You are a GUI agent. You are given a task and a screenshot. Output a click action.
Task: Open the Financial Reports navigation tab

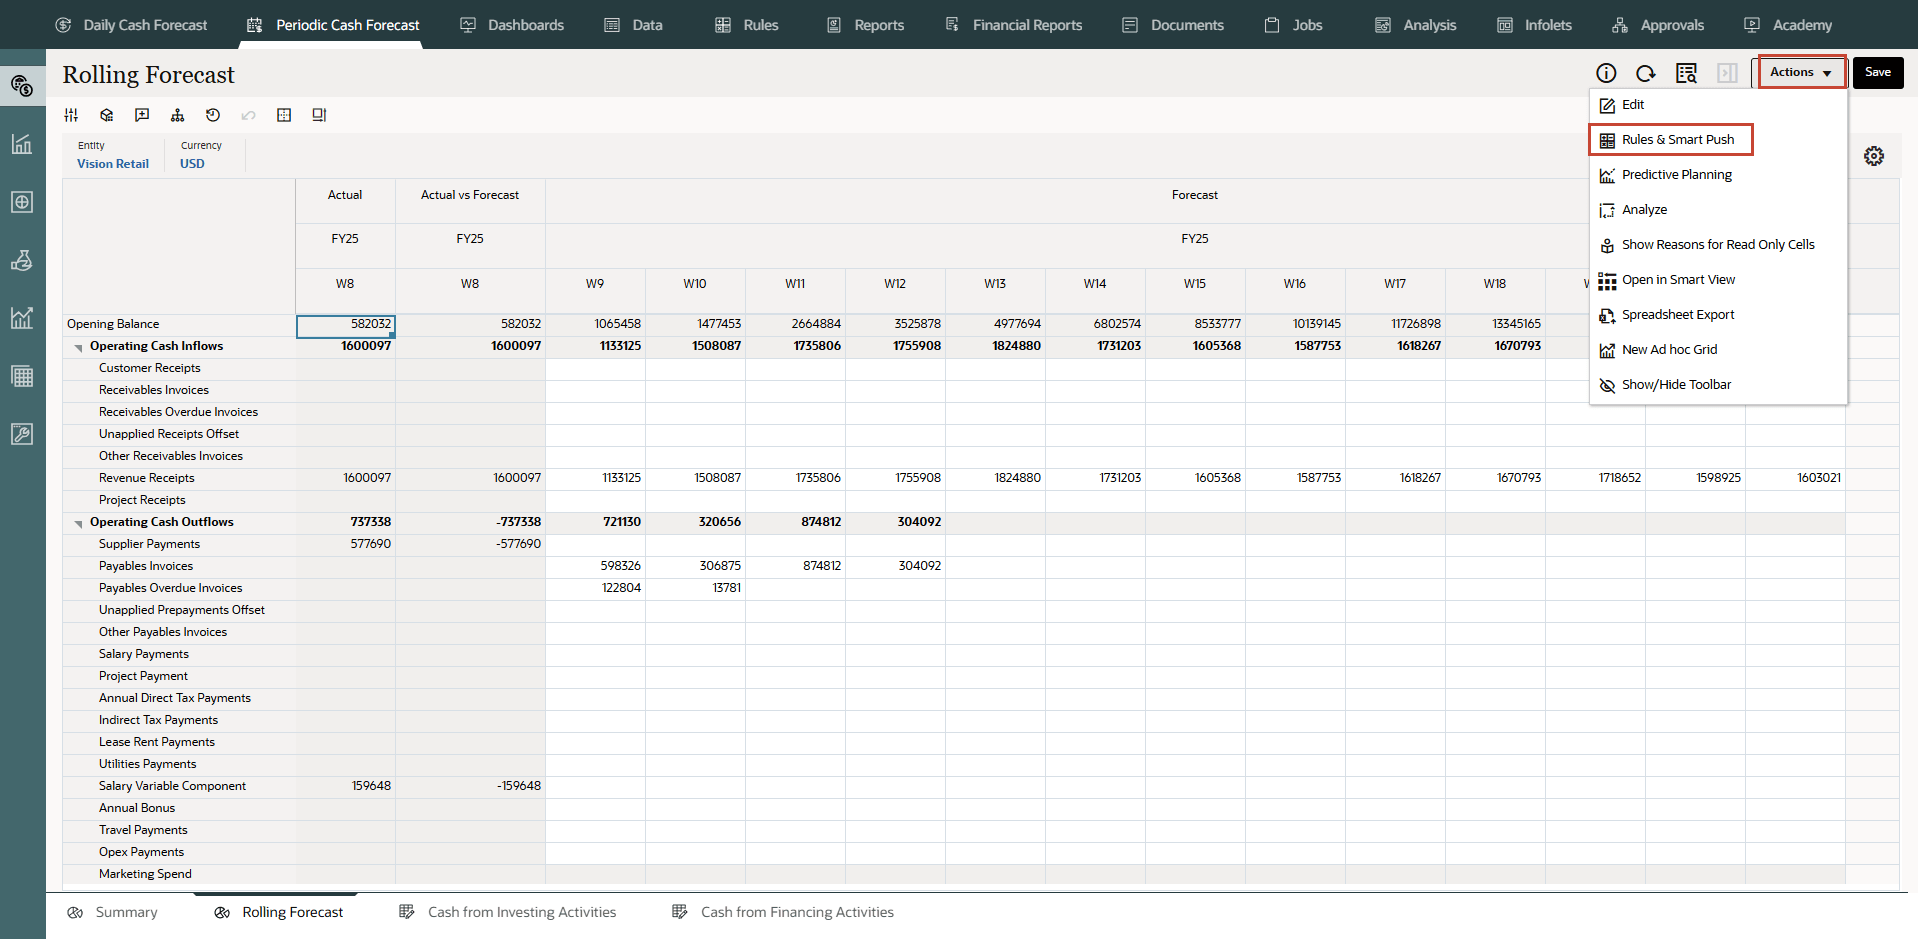click(1014, 25)
